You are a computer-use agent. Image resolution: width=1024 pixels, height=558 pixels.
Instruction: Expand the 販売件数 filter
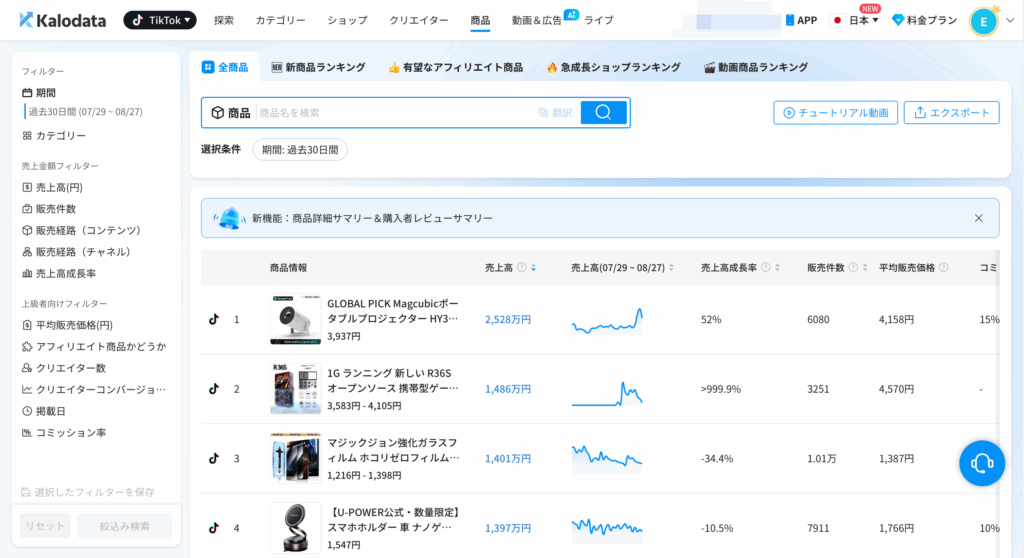pos(49,209)
